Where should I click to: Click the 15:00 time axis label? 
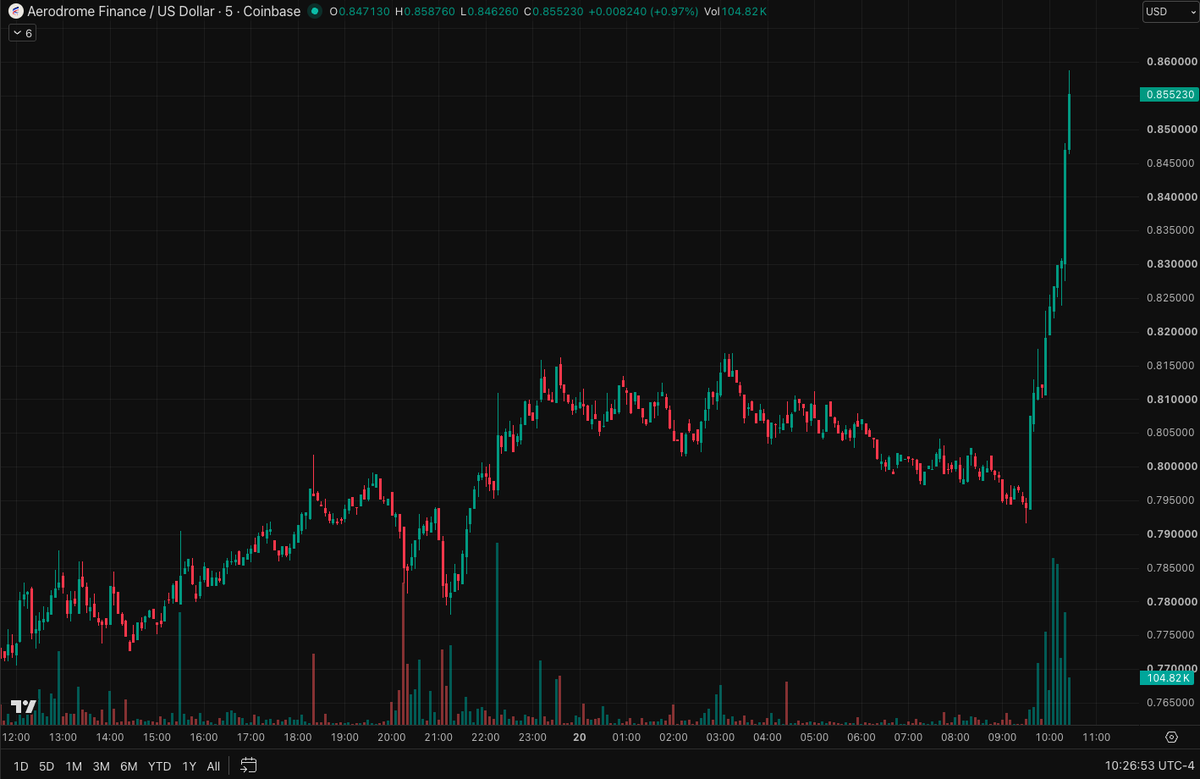(157, 737)
